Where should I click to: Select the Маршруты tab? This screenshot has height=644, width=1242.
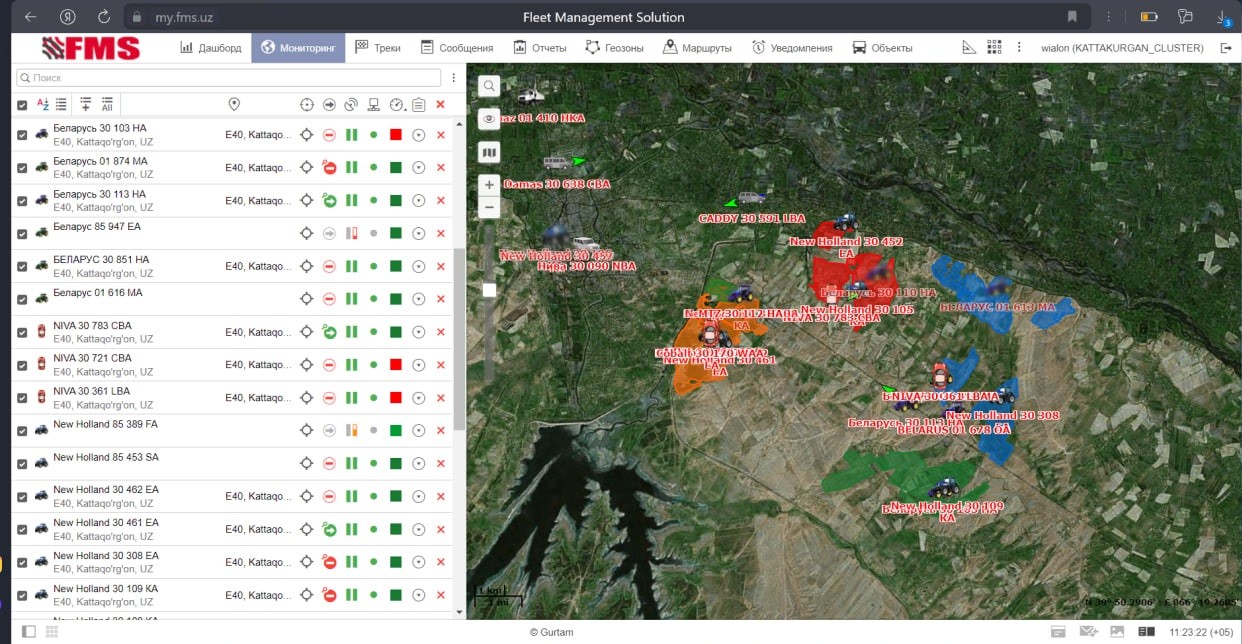697,48
